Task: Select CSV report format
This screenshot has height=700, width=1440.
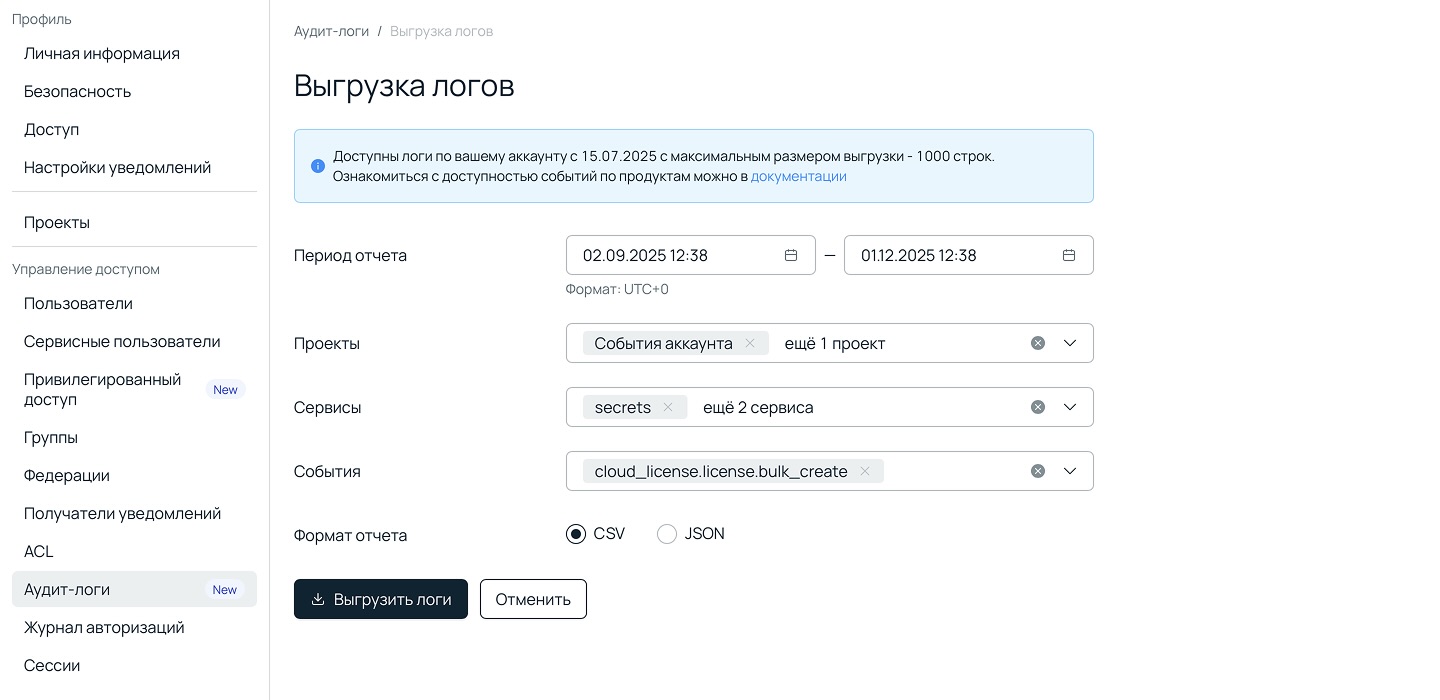Action: click(576, 534)
